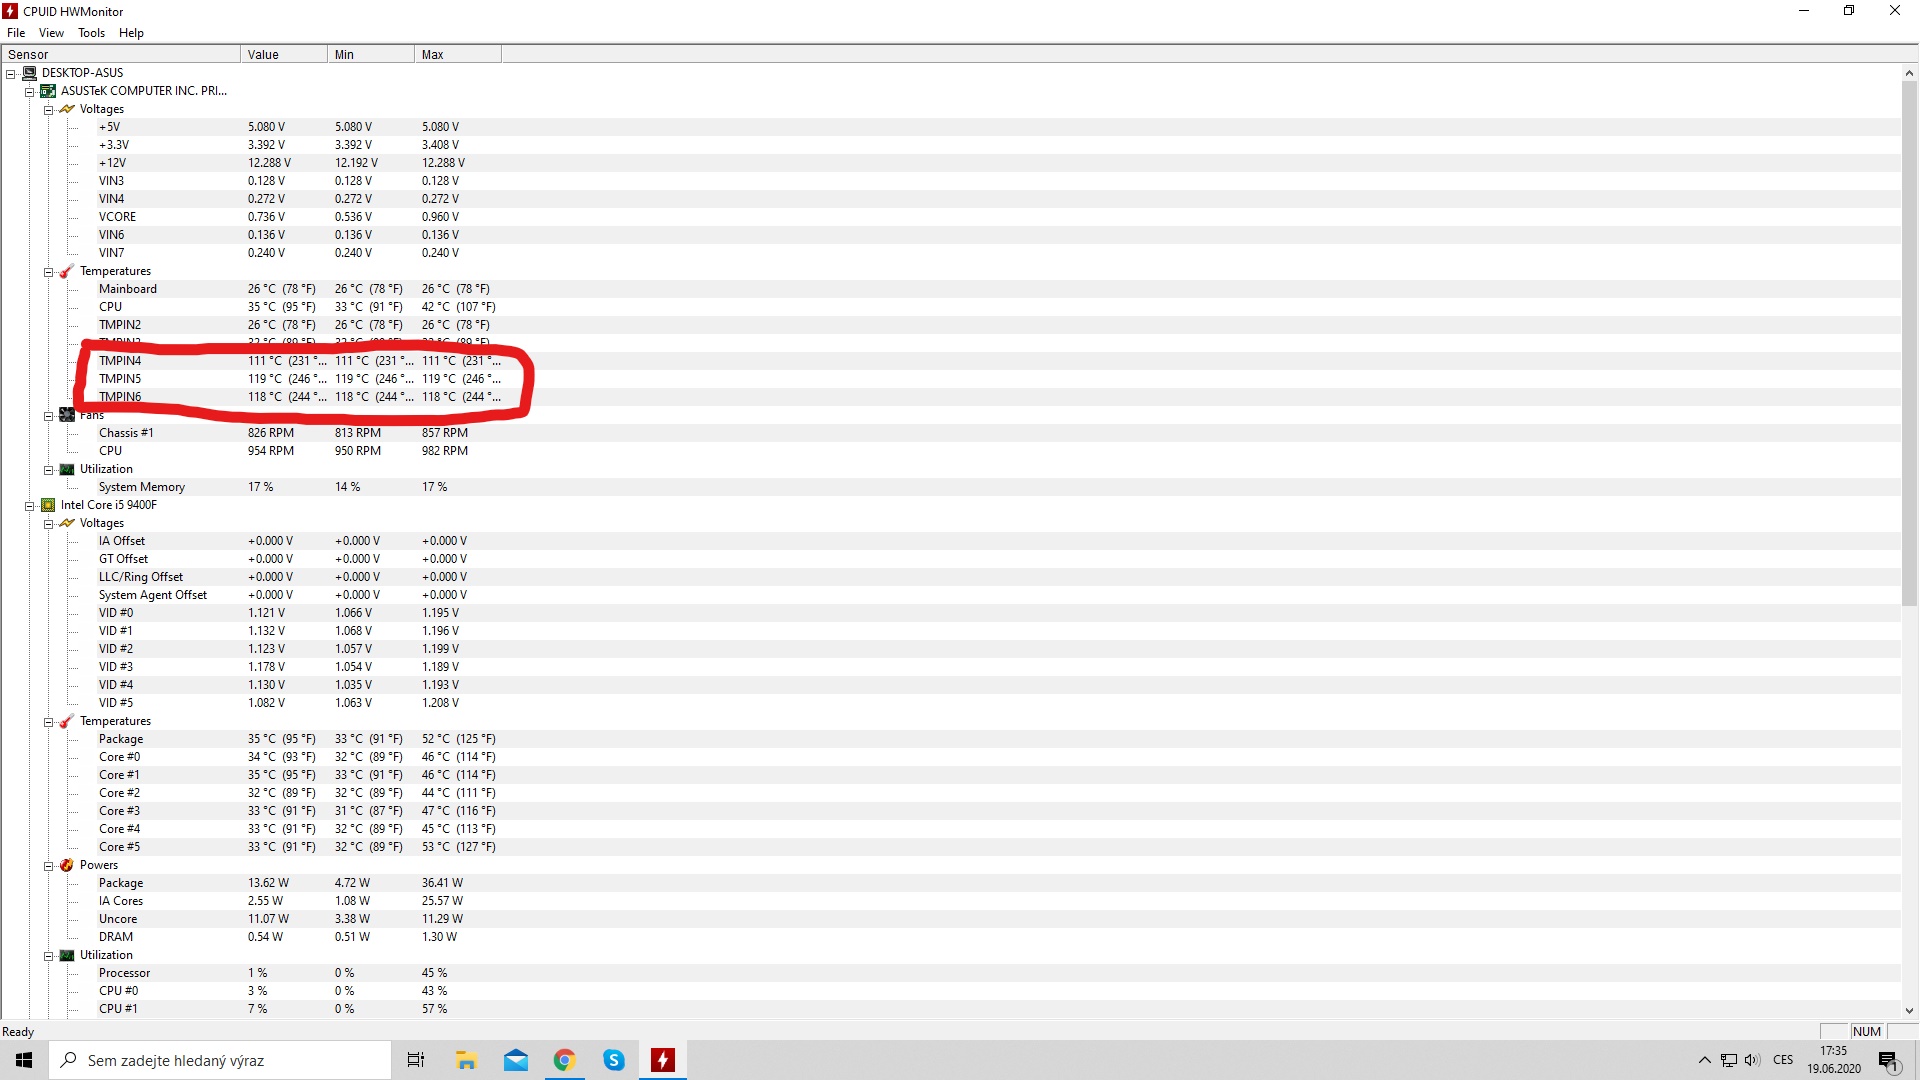This screenshot has width=1920, height=1080.
Task: Click the Windows search box
Action: point(220,1060)
